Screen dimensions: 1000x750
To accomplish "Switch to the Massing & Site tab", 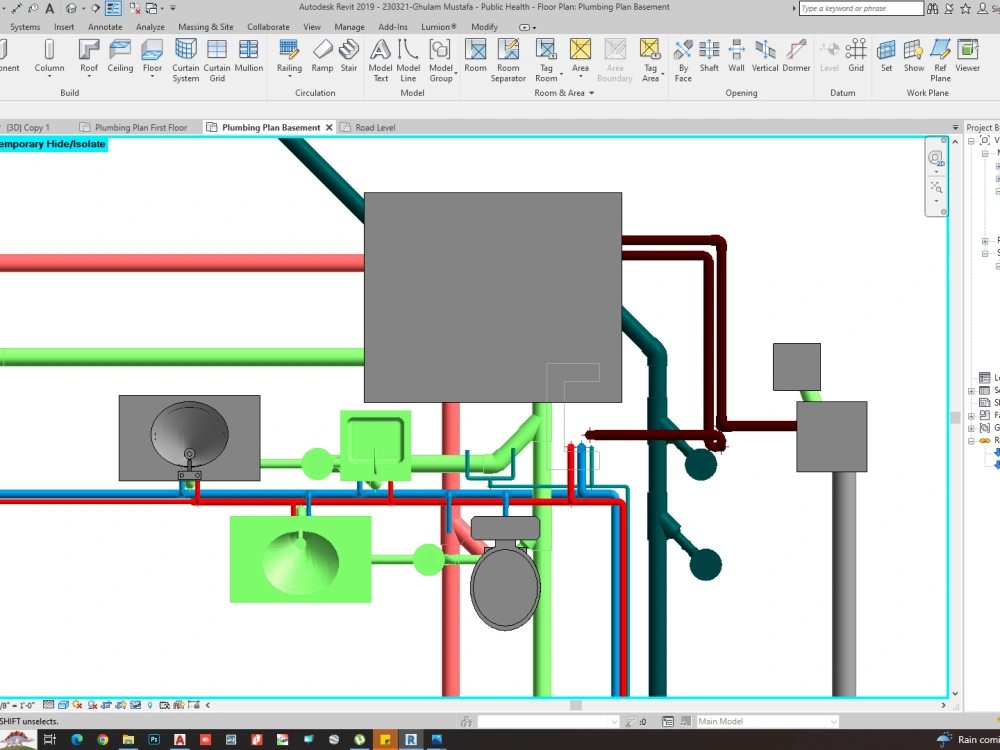I will (205, 27).
